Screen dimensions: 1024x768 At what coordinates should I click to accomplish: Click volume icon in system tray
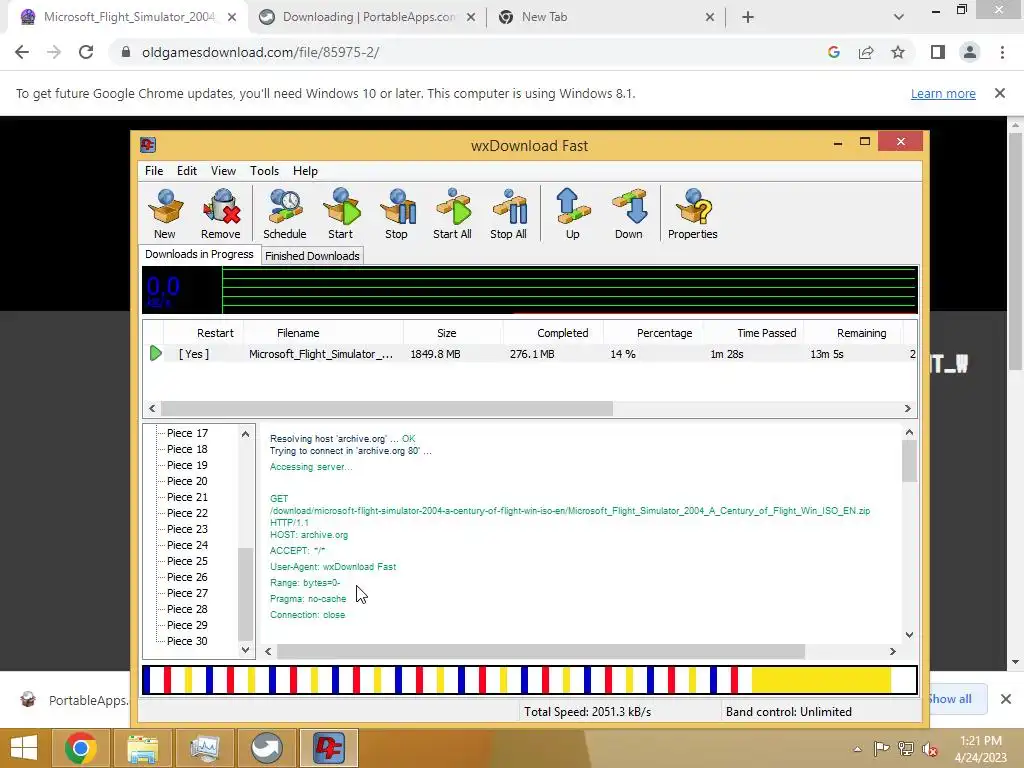930,749
